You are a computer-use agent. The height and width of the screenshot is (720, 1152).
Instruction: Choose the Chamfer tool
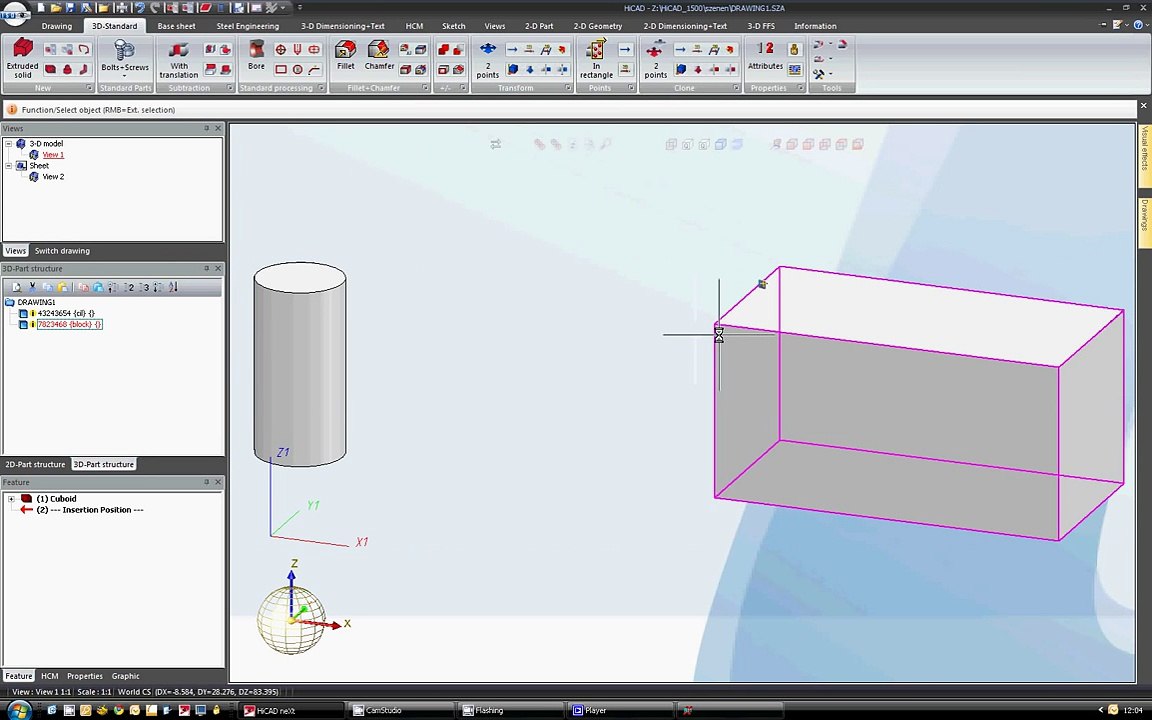point(379,56)
